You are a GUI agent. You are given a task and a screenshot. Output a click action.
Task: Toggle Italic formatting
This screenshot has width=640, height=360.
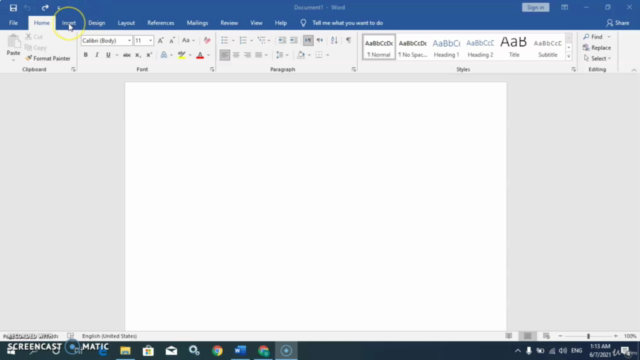97,55
